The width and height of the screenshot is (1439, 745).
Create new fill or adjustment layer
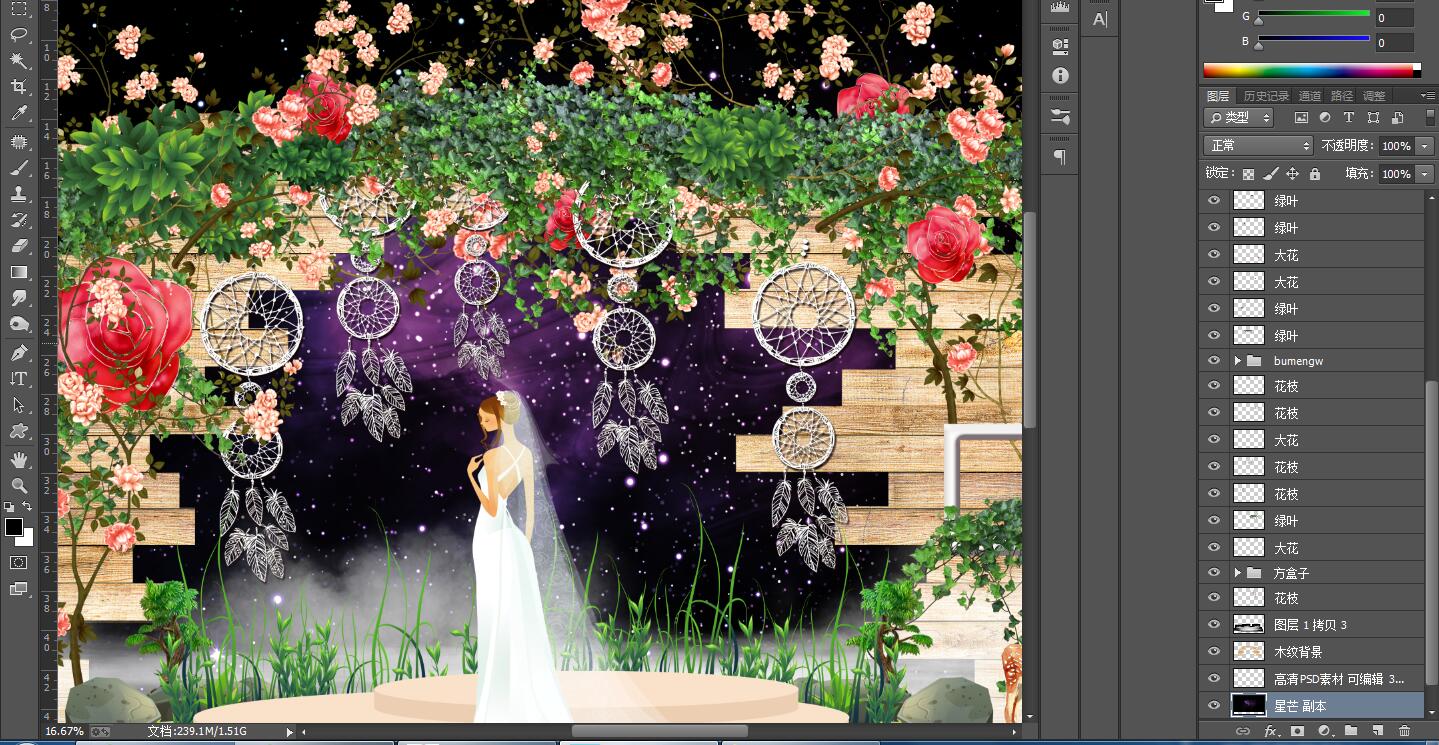tap(1324, 732)
